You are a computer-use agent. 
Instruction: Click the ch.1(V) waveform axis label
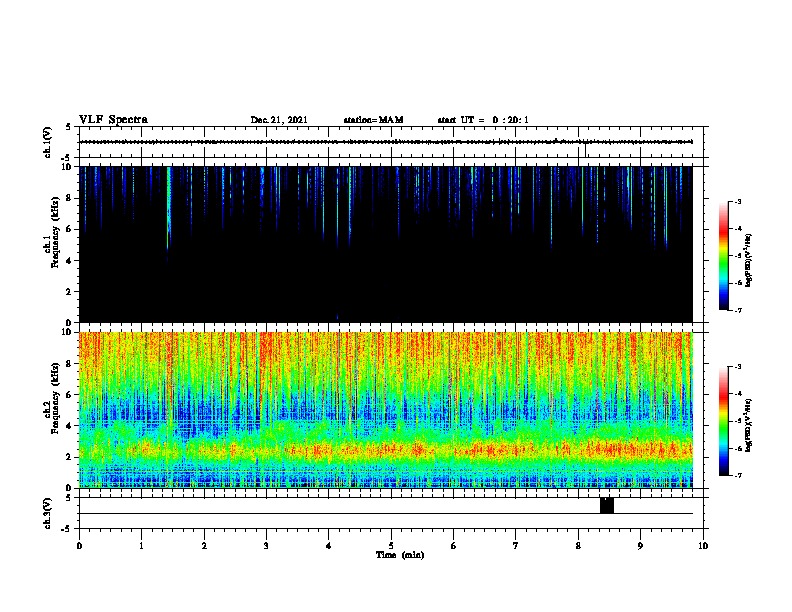pyautogui.click(x=48, y=142)
